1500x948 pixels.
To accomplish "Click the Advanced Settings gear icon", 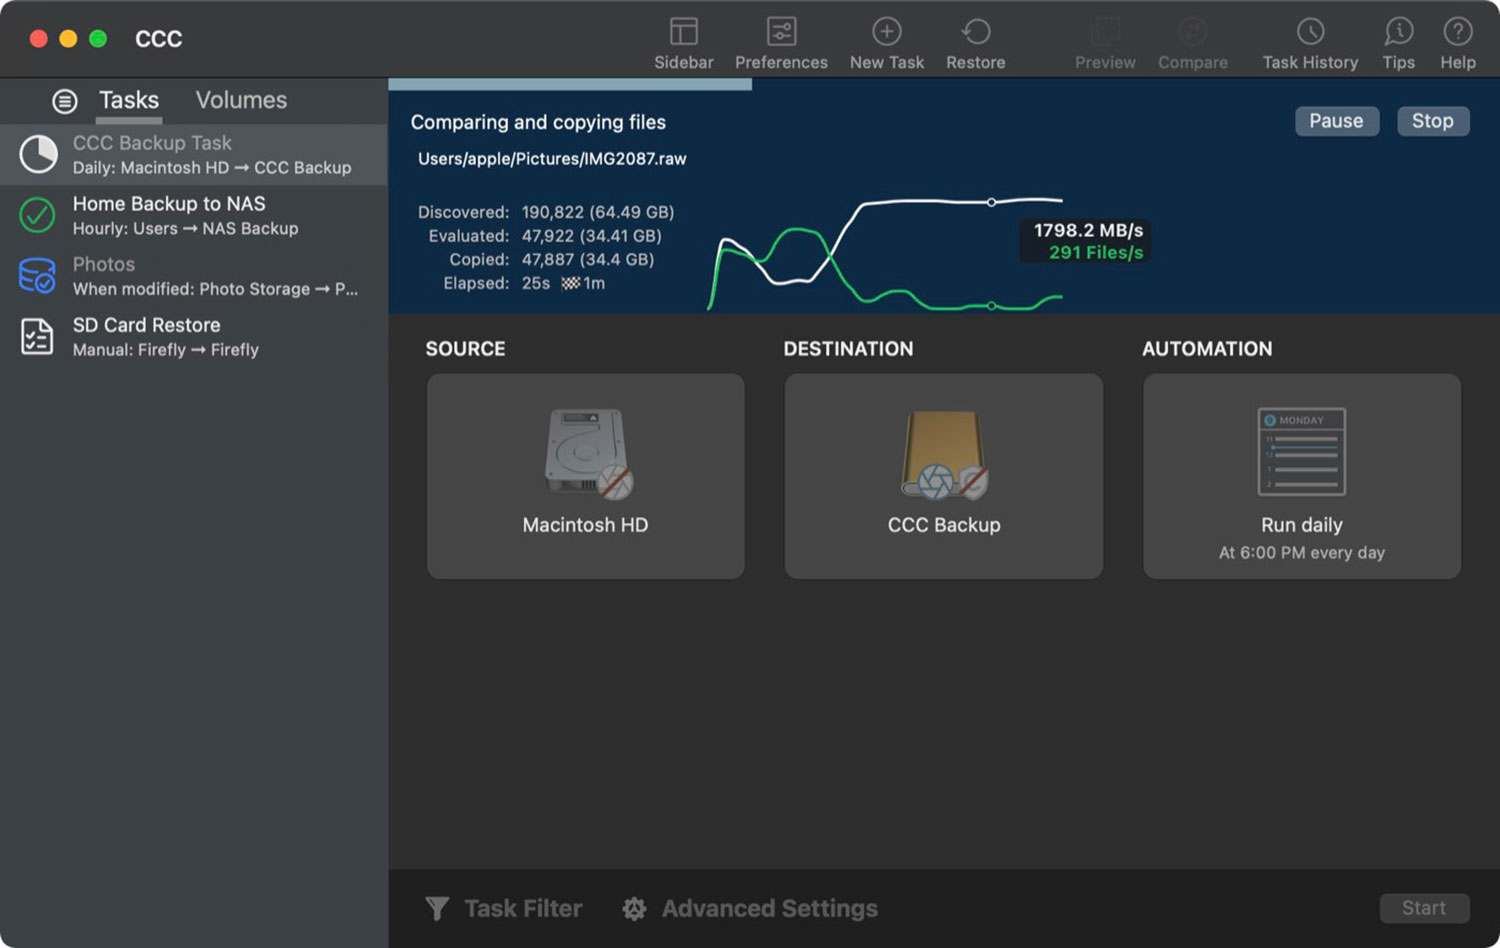I will pyautogui.click(x=634, y=908).
